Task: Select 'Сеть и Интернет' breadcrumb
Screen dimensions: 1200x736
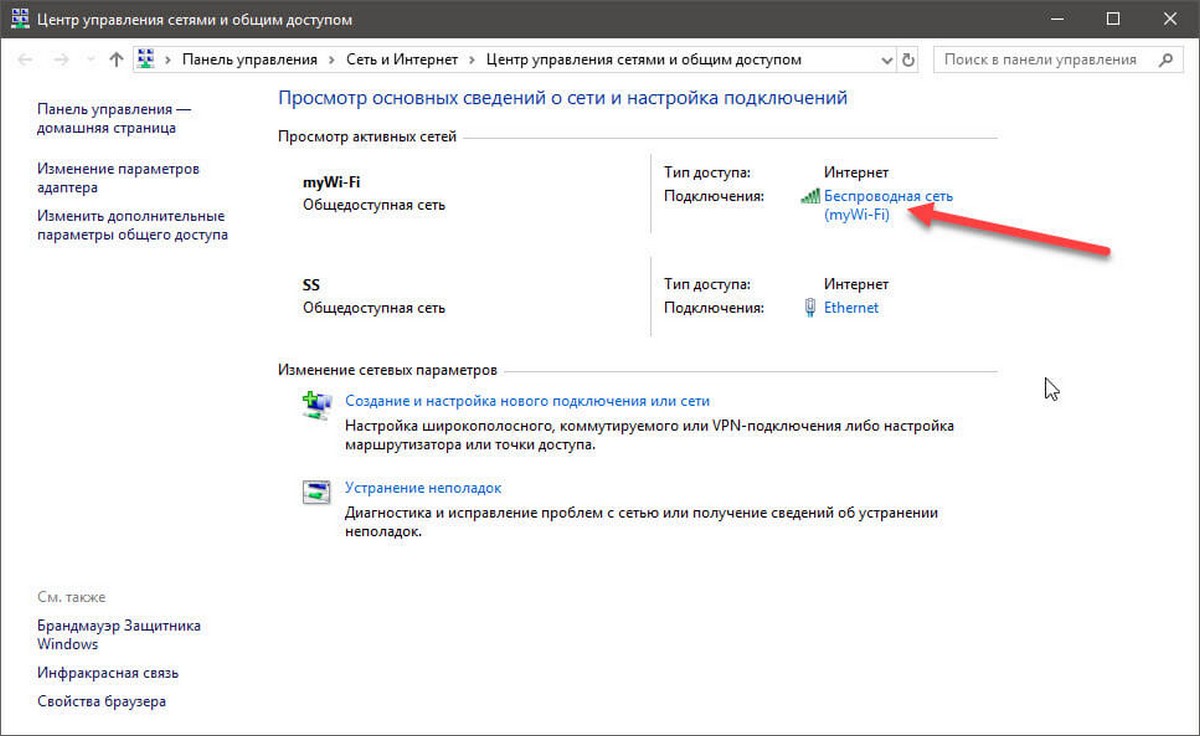Action: (x=402, y=60)
